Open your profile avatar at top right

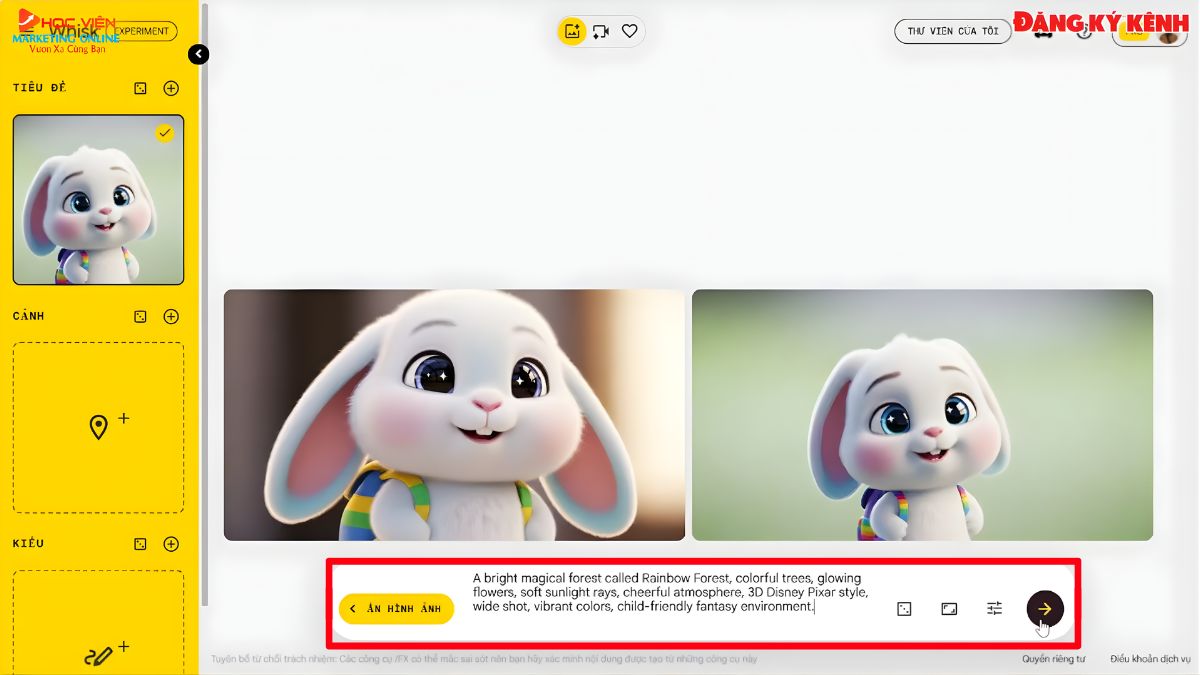(x=1168, y=35)
